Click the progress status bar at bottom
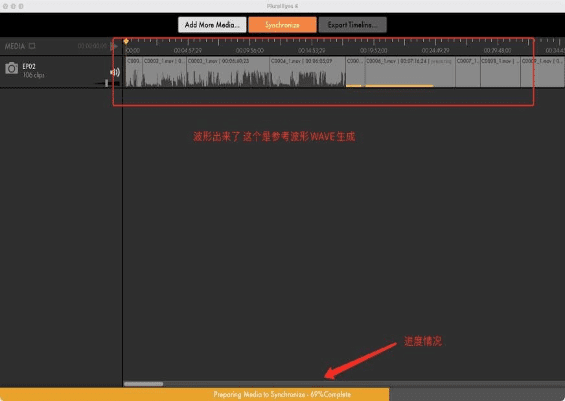The height and width of the screenshot is (401, 565). [282, 395]
